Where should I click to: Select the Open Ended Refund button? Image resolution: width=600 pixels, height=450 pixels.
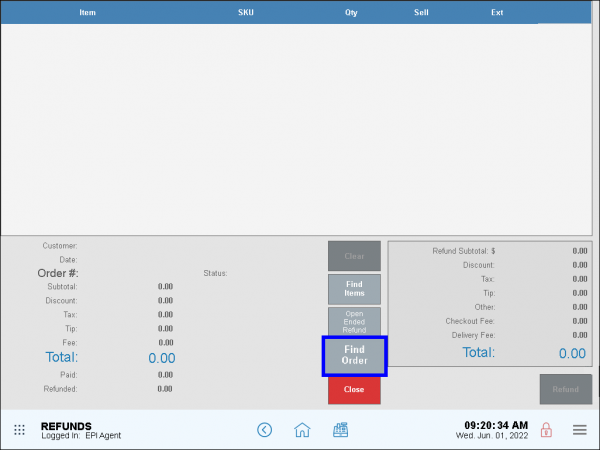(354, 322)
